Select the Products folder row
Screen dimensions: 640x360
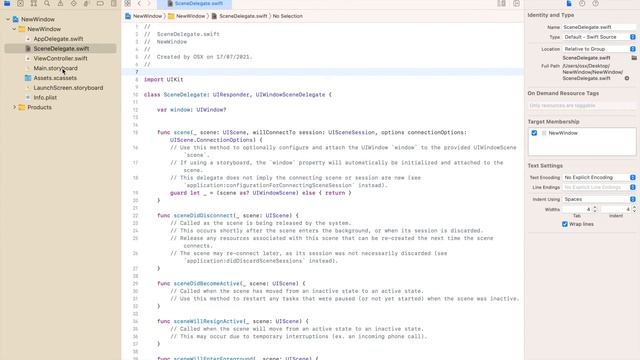40,107
